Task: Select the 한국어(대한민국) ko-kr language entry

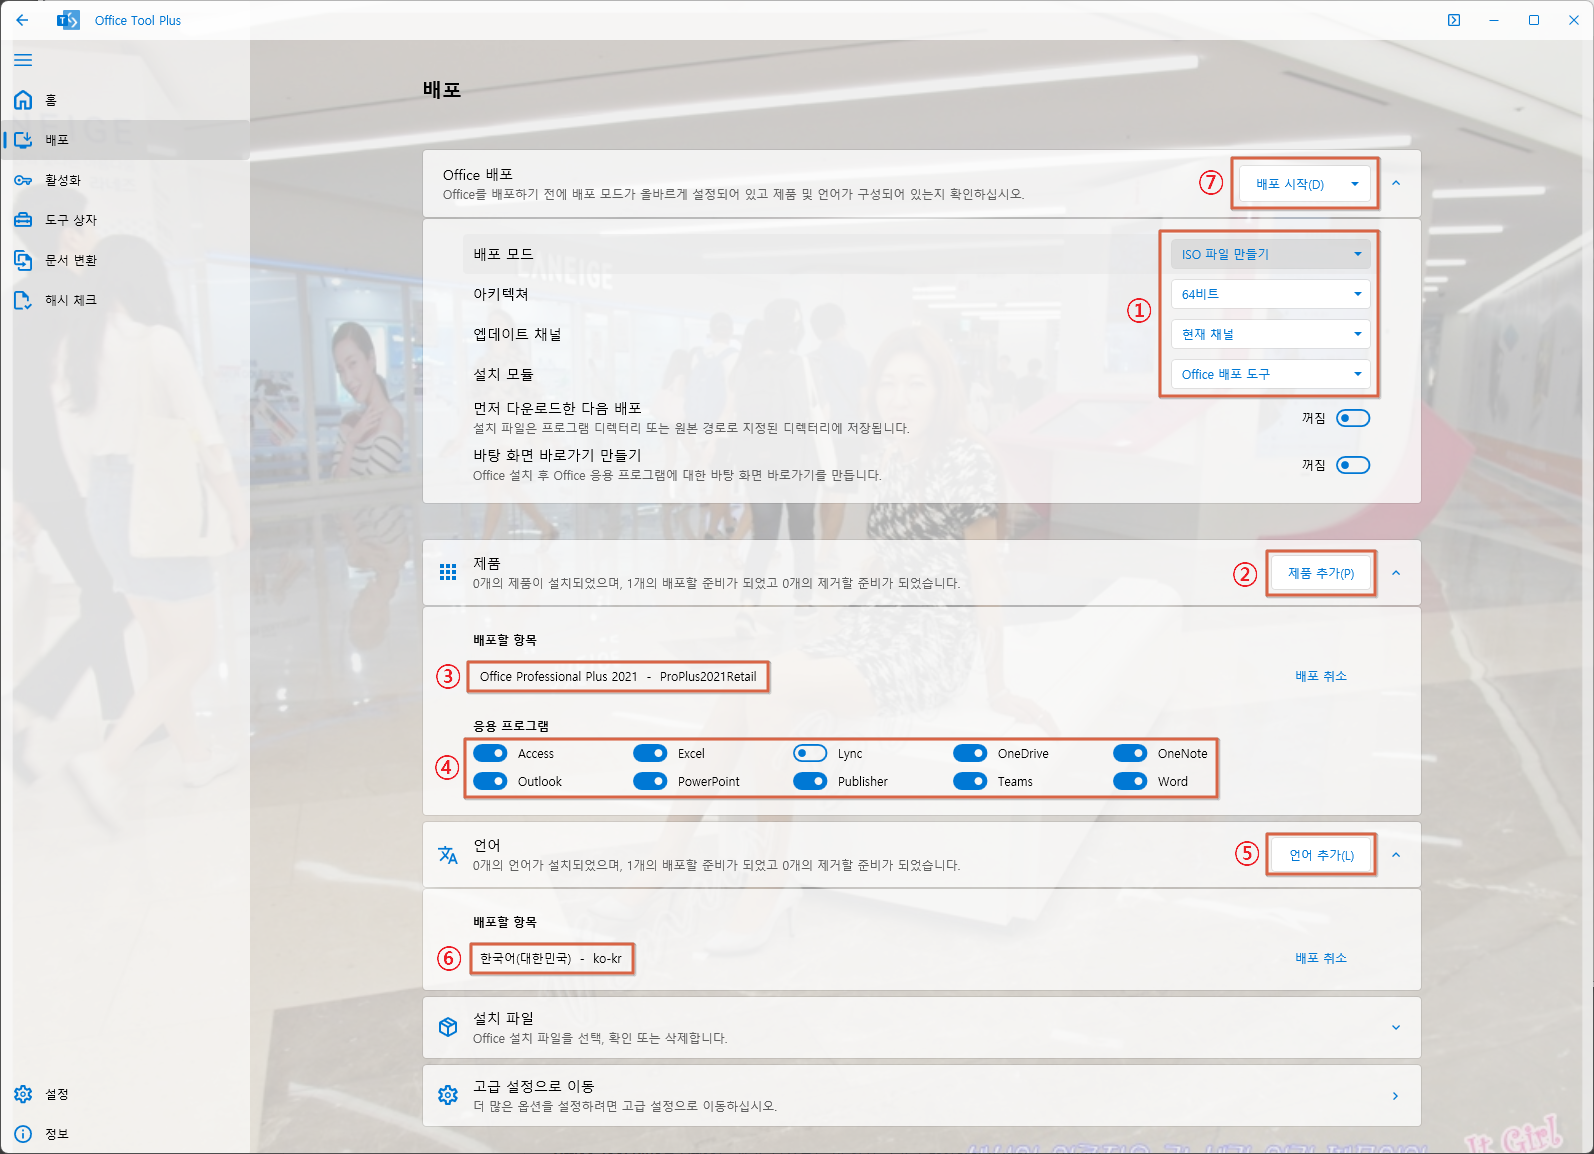Action: pyautogui.click(x=551, y=958)
